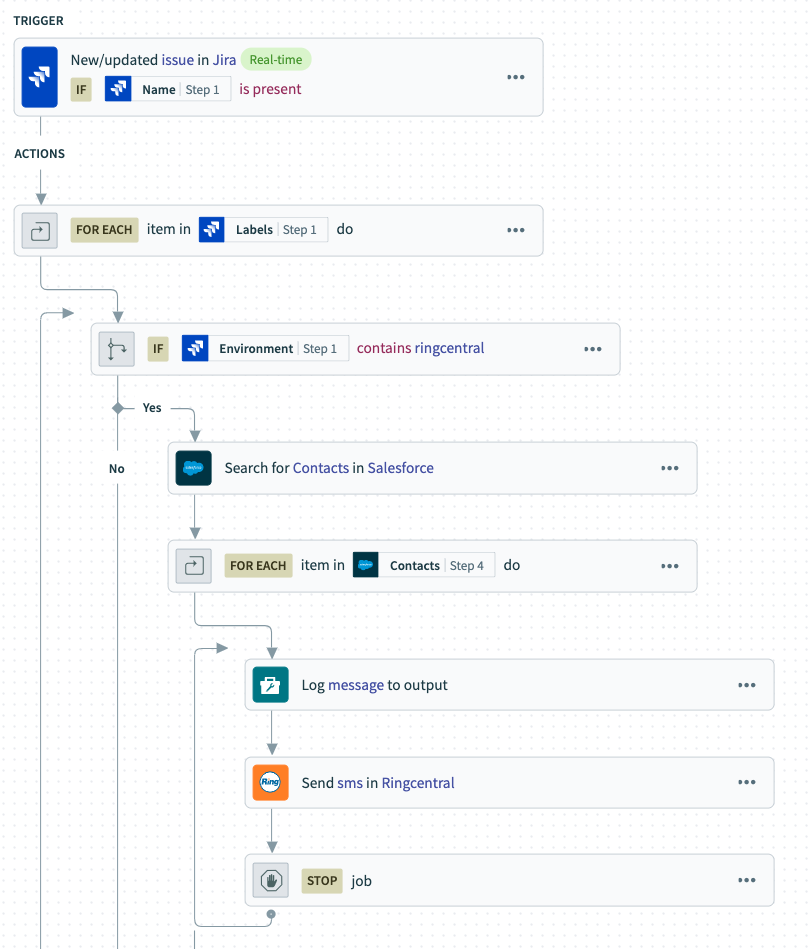This screenshot has width=810, height=949.
Task: Click the repeat loop icon for Contacts
Action: [x=194, y=566]
